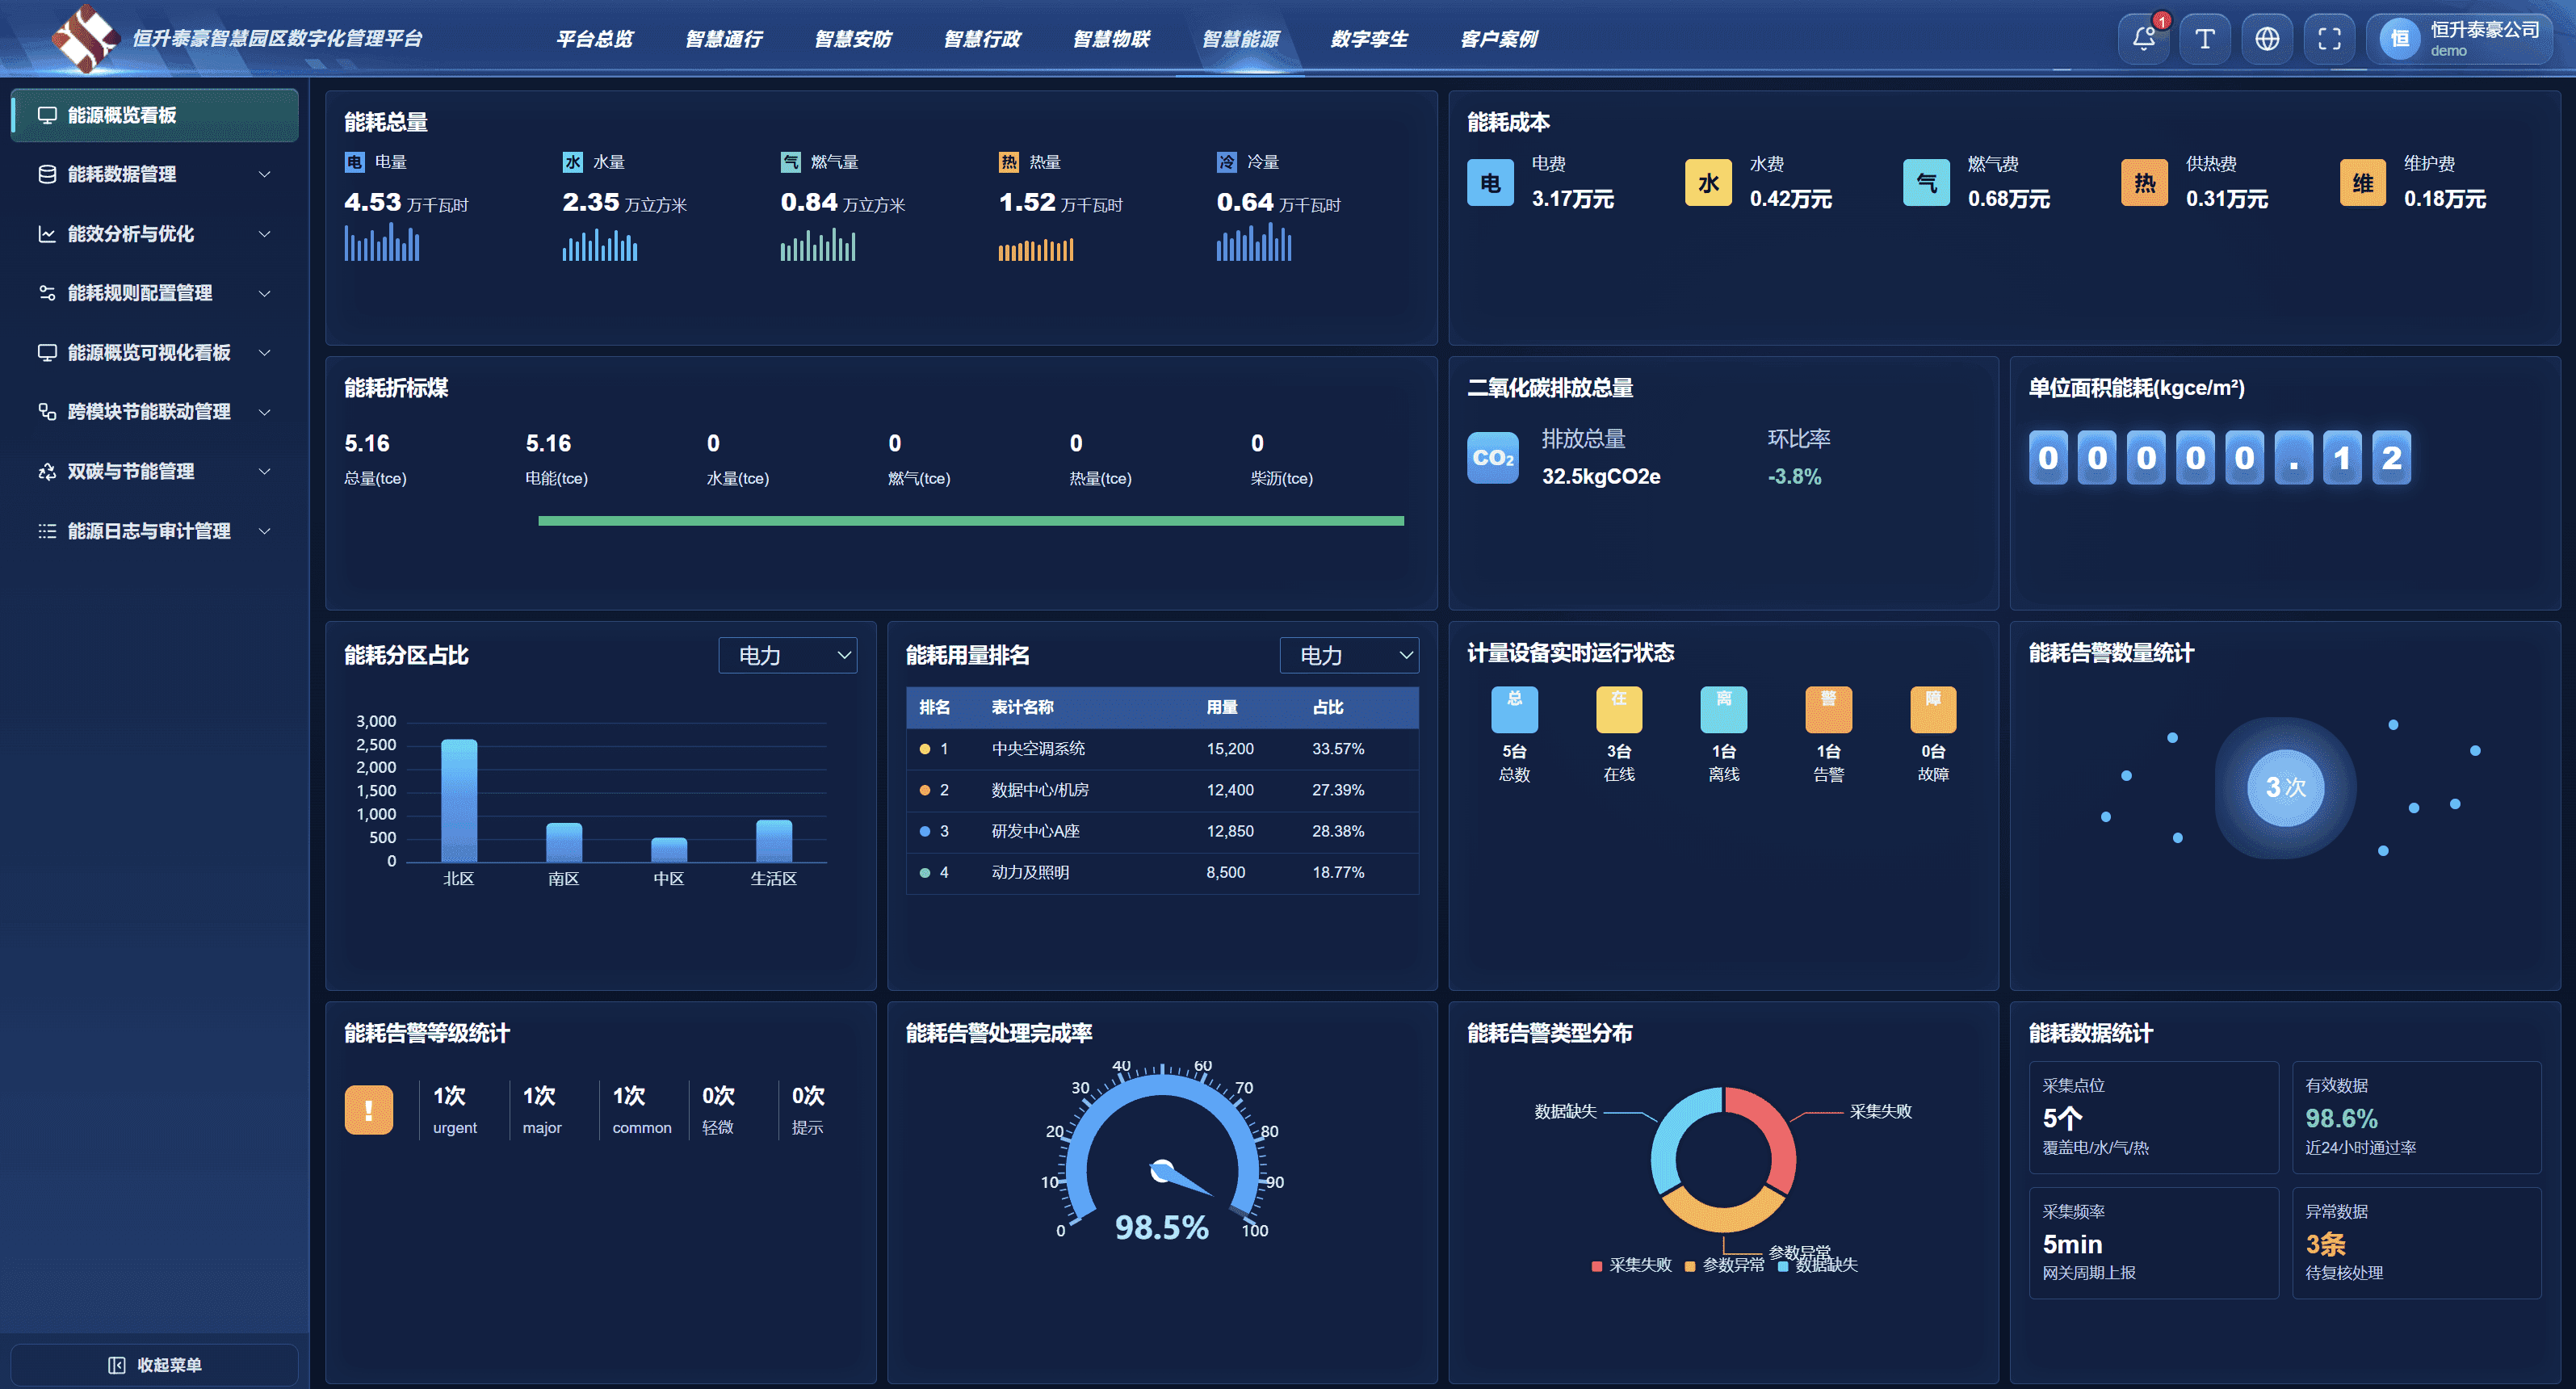Viewport: 2576px width, 1389px height.
Task: Toggle the 参数异常 legend item
Action: pyautogui.click(x=1725, y=1265)
